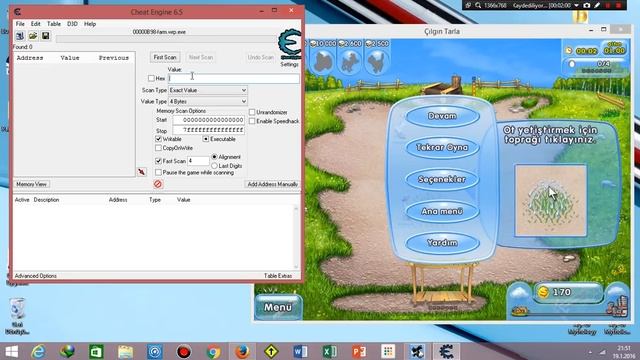The image size is (640, 360).
Task: Open the D3D menu
Action: click(x=72, y=24)
